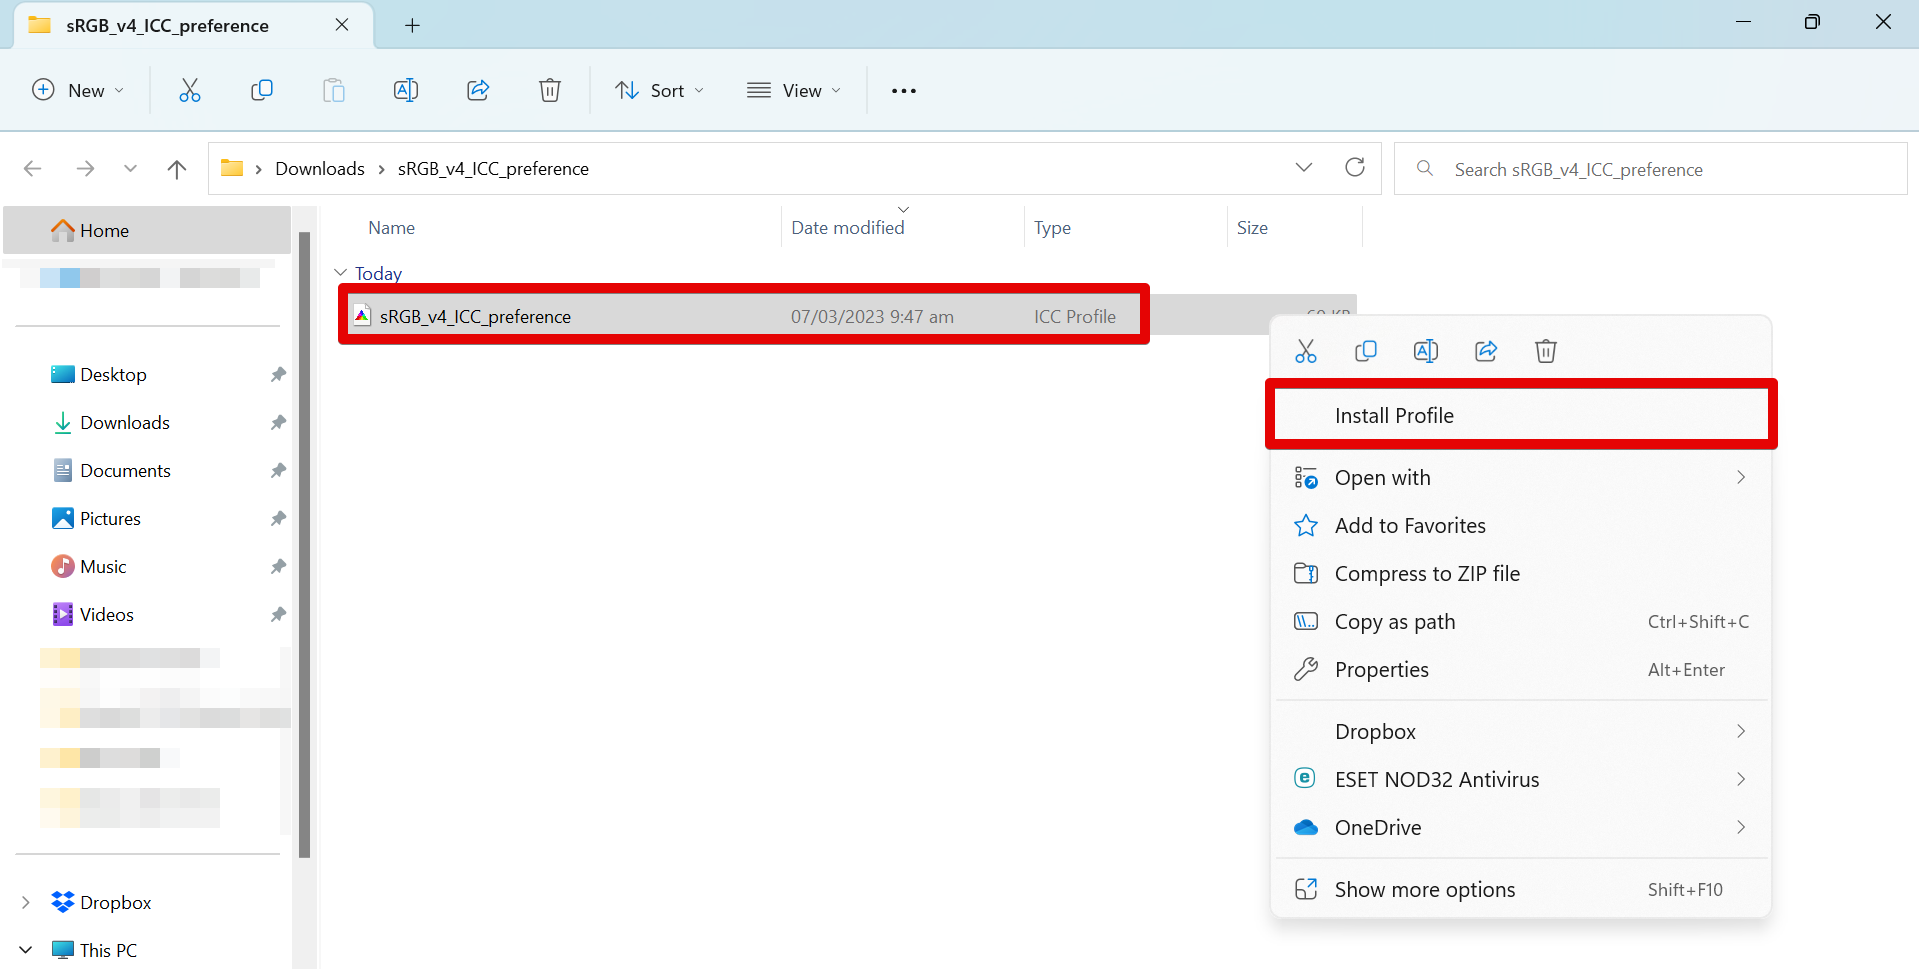Select the sRGB_v4_ICC_preference file name
Image resolution: width=1919 pixels, height=969 pixels.
coord(475,316)
